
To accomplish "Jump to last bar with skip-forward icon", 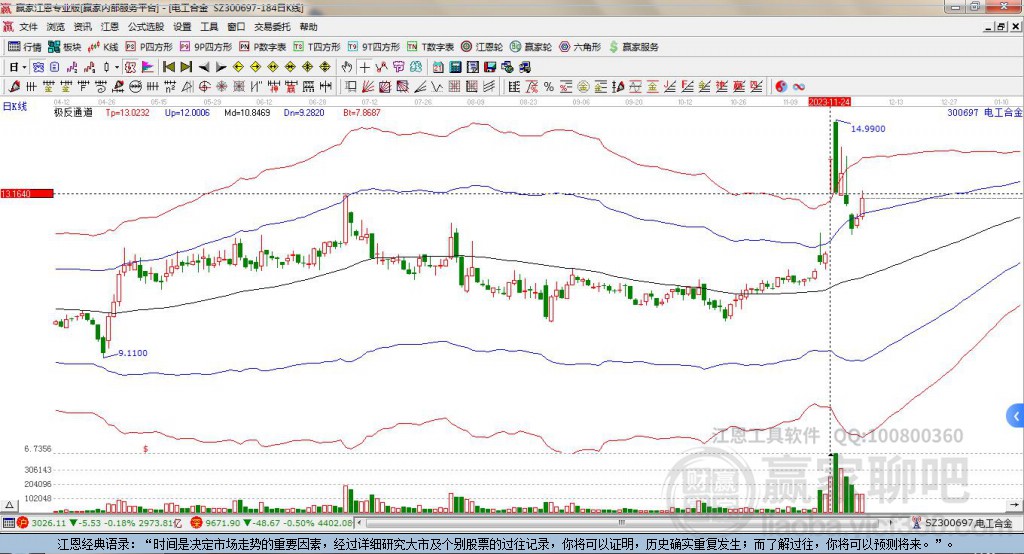I will coord(186,67).
